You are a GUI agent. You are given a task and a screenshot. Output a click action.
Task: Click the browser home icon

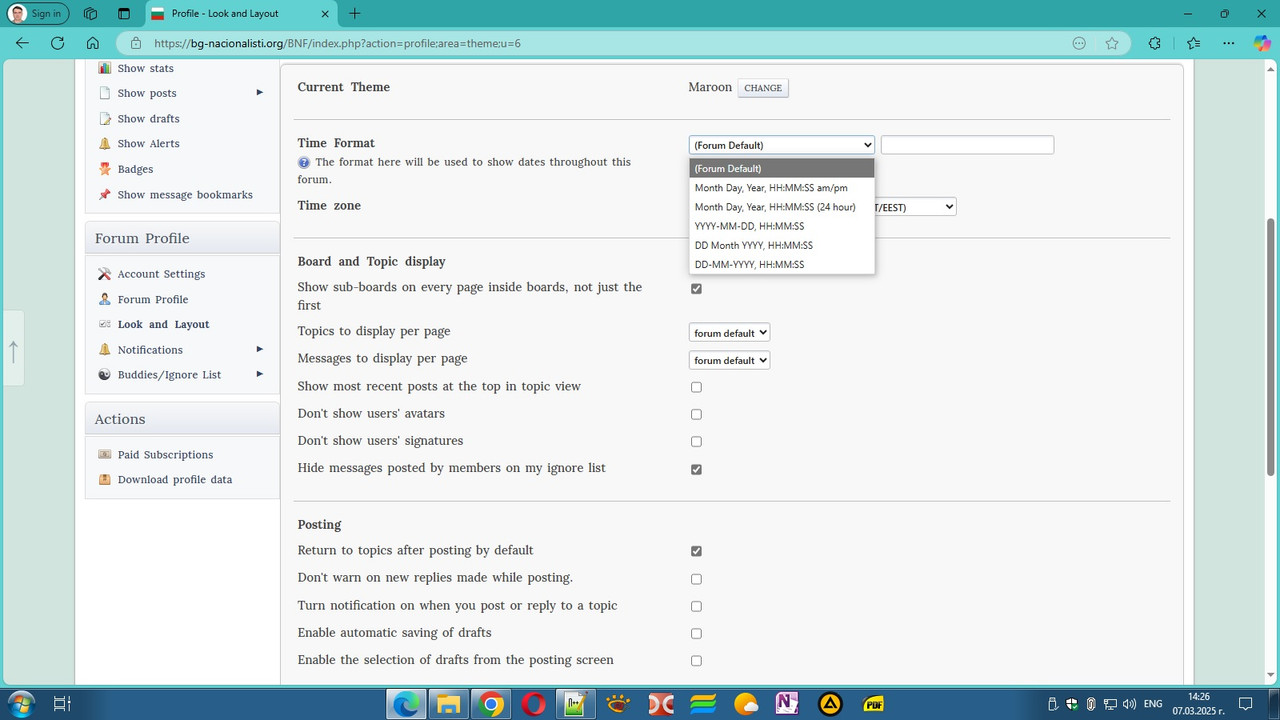click(92, 43)
